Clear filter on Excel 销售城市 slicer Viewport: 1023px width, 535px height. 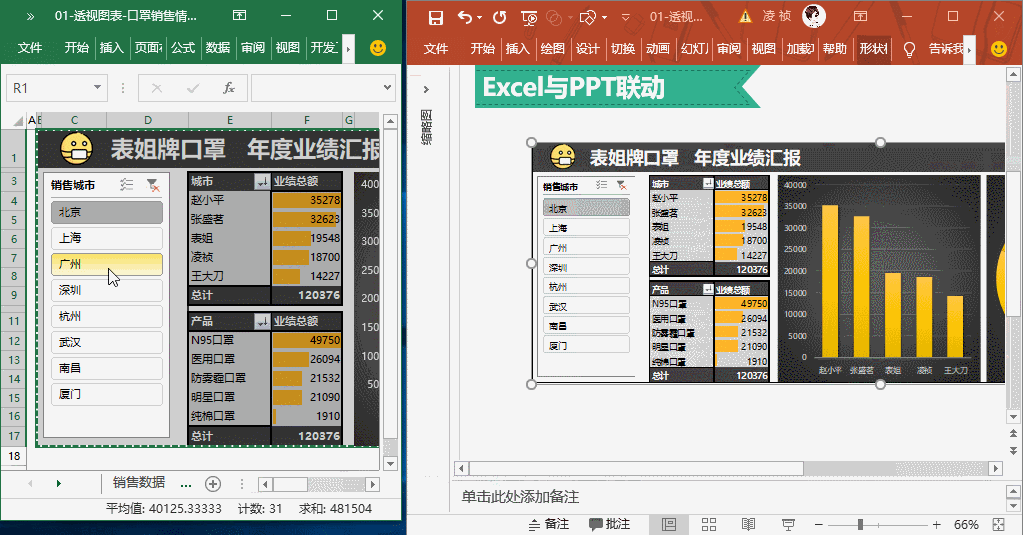(153, 185)
